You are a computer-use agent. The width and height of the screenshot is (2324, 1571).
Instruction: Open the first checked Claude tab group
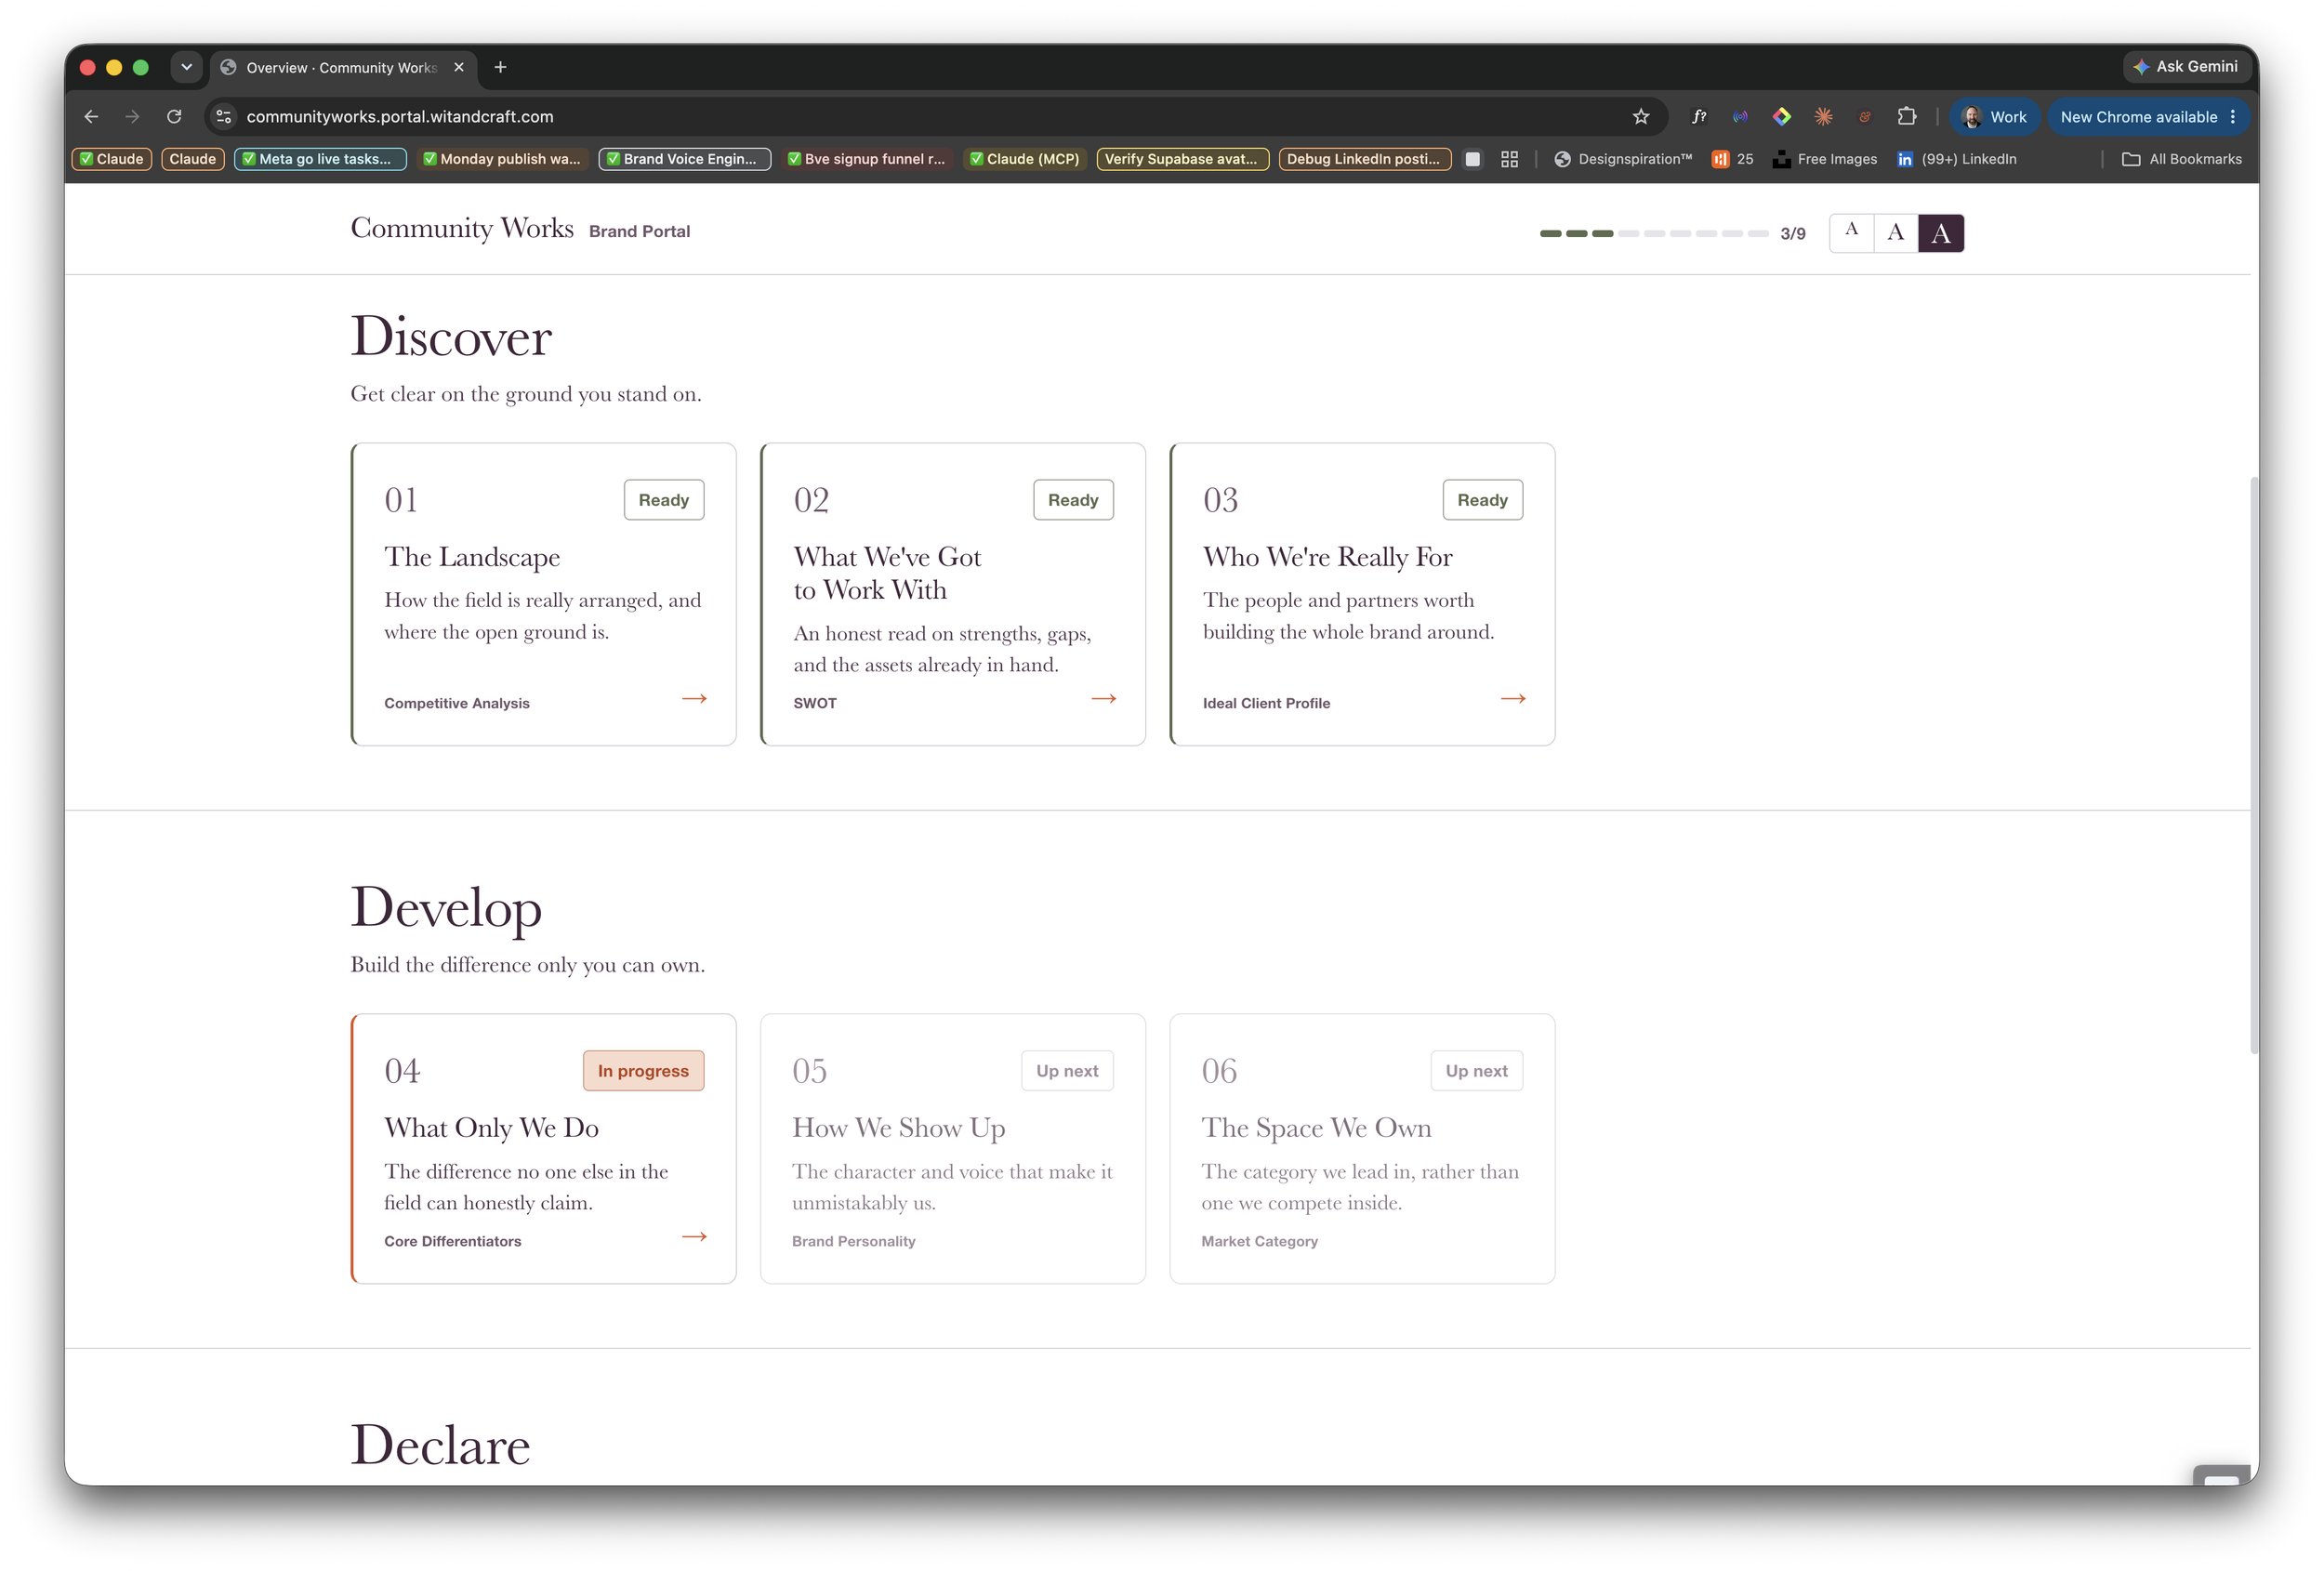point(112,159)
